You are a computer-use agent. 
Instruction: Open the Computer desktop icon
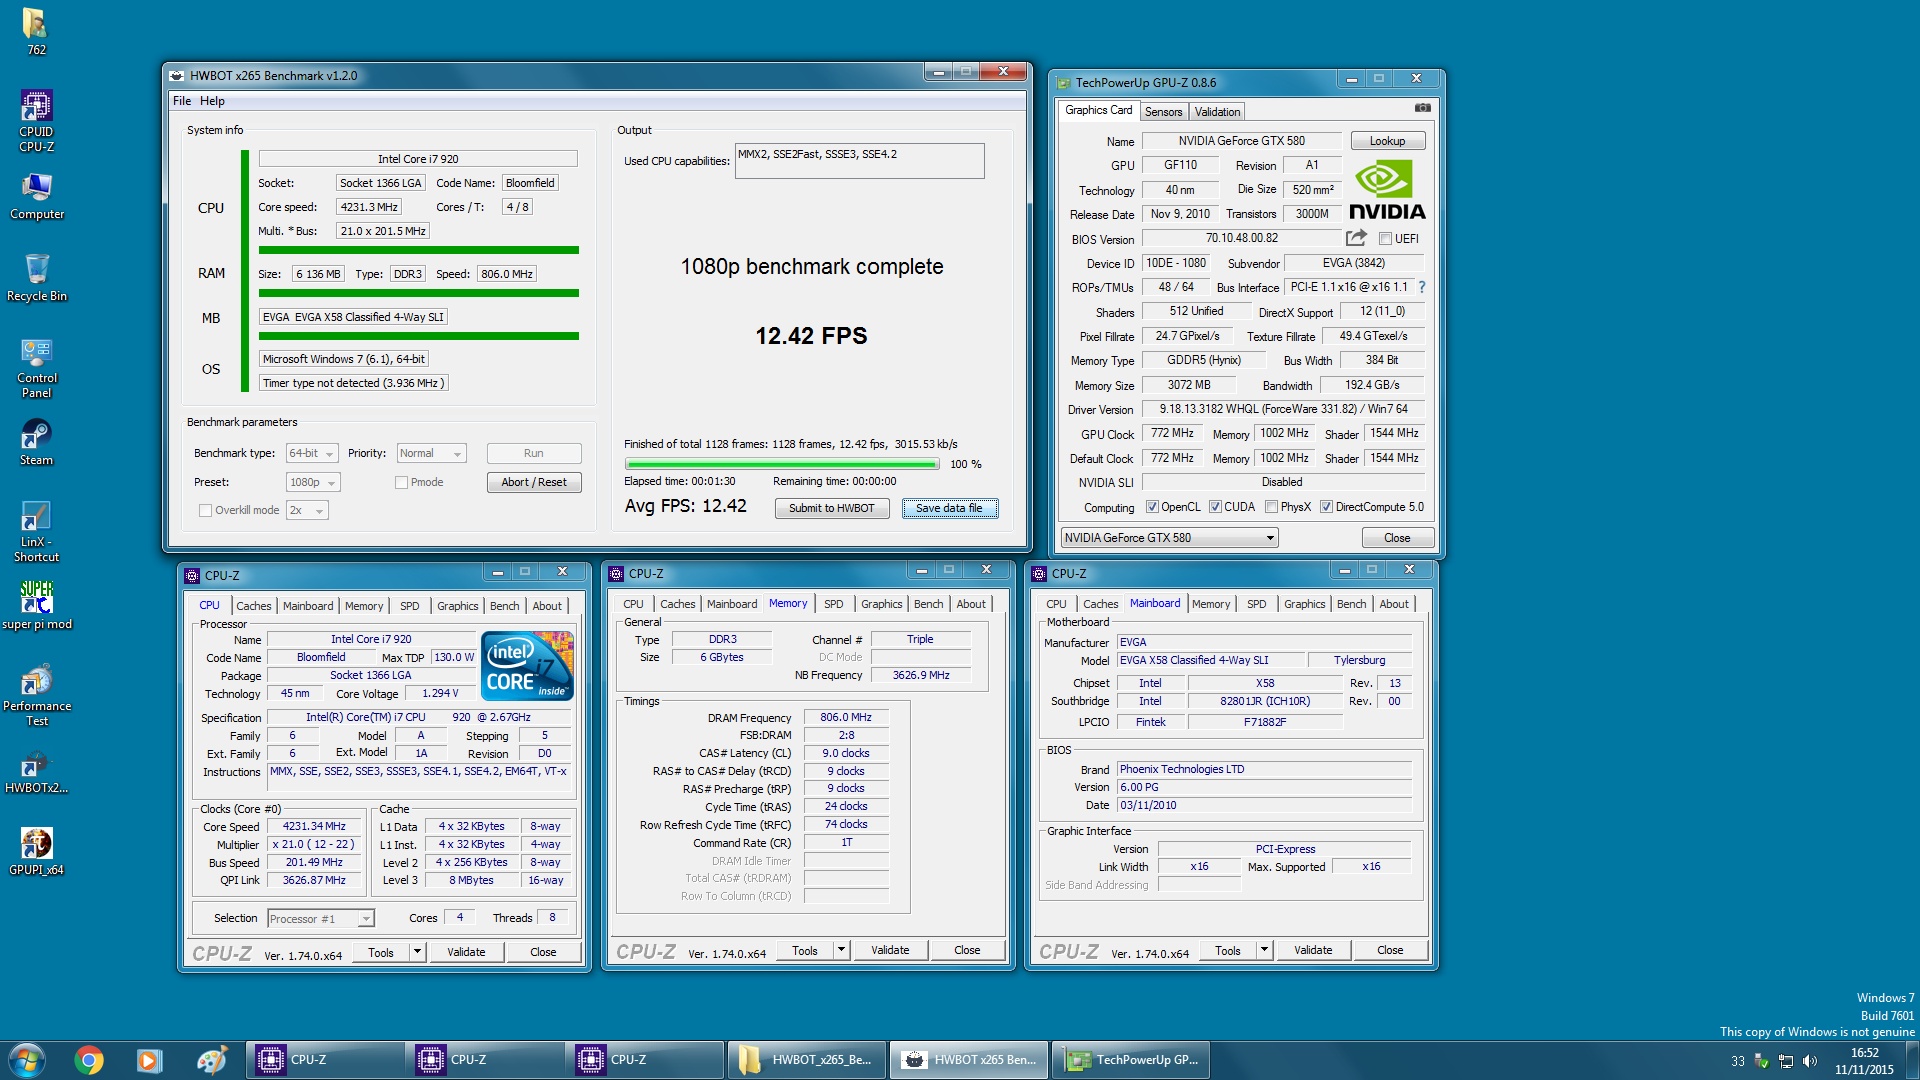click(x=36, y=196)
